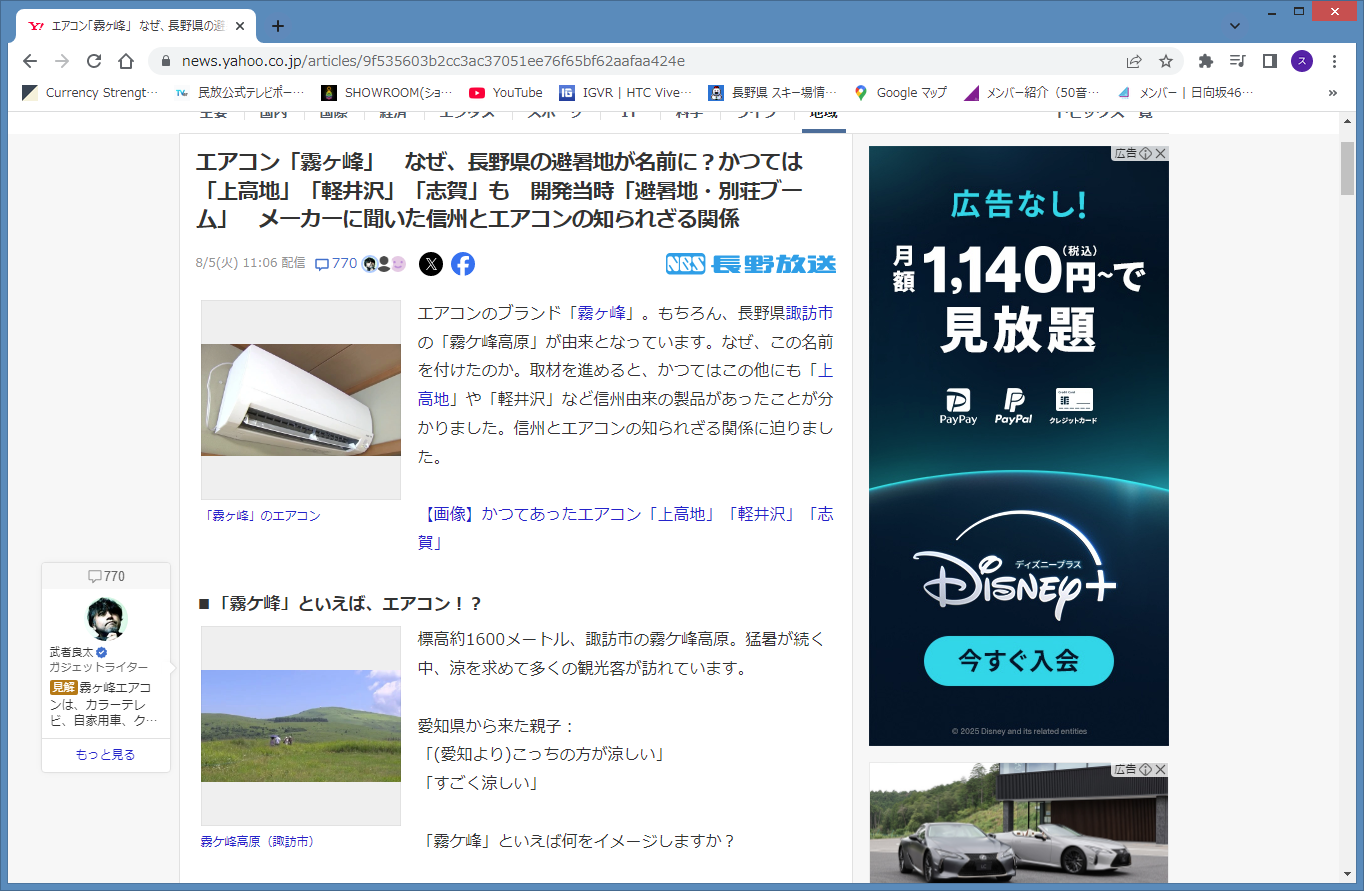The width and height of the screenshot is (1364, 891).
Task: Expand the hidden bookmarks overflow chevron
Action: point(1332,93)
